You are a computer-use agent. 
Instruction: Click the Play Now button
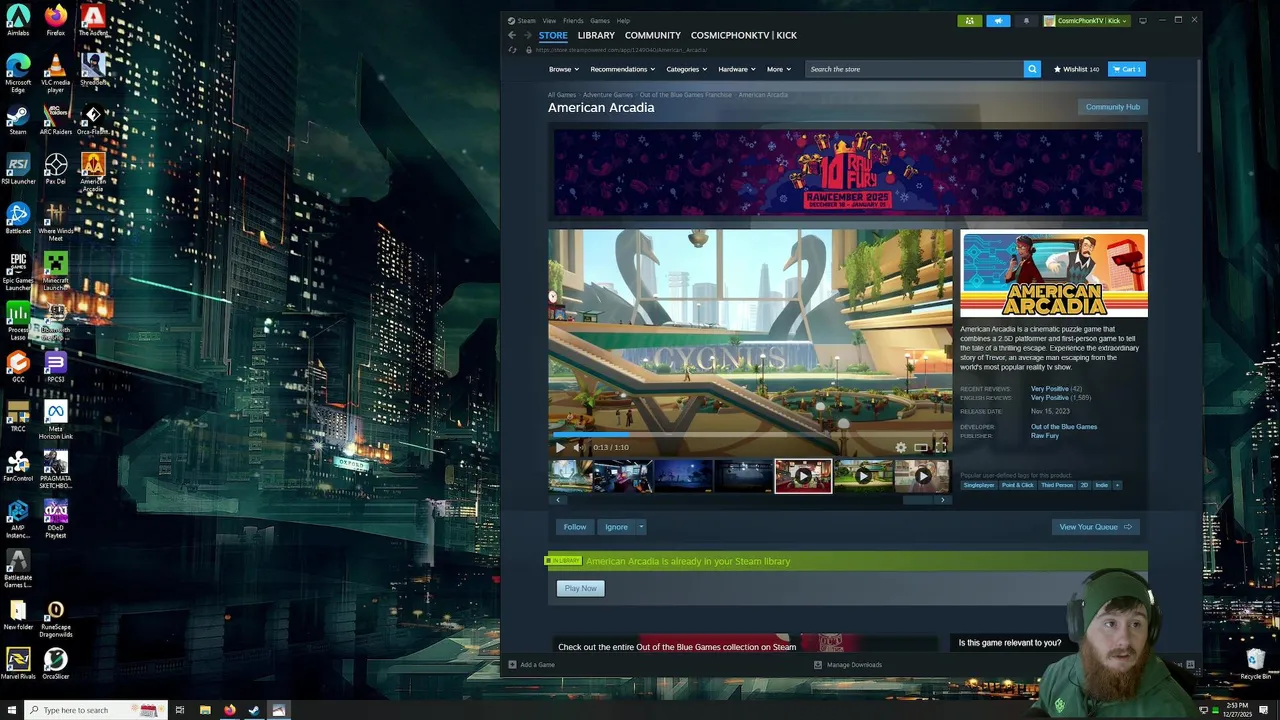coord(580,588)
